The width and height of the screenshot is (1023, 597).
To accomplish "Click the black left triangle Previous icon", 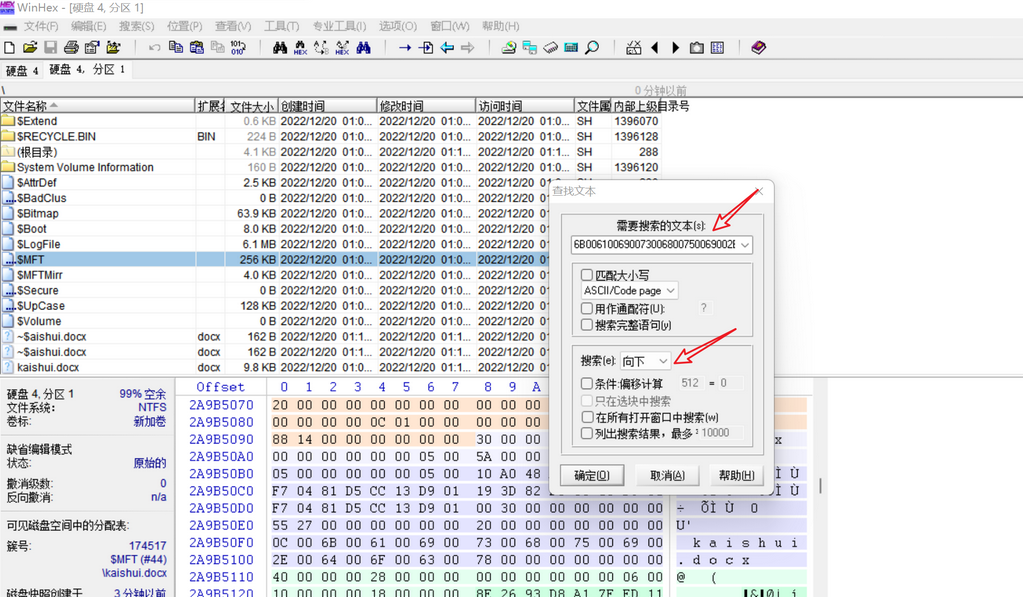I will point(654,48).
